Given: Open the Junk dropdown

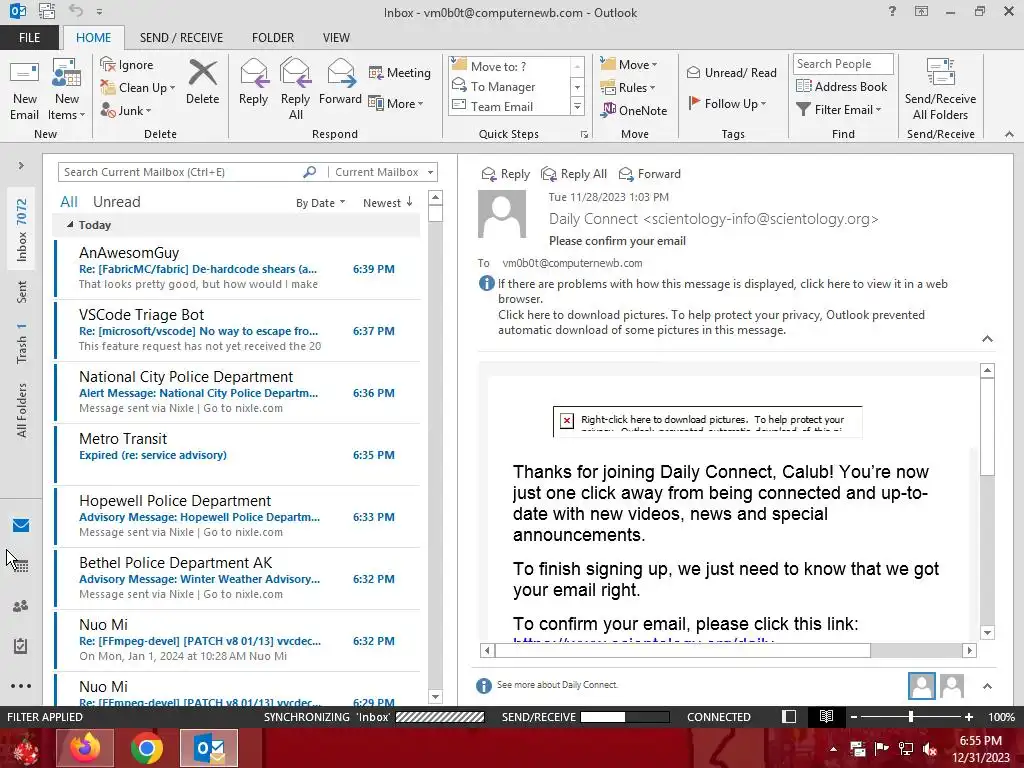Looking at the screenshot, I should 126,111.
